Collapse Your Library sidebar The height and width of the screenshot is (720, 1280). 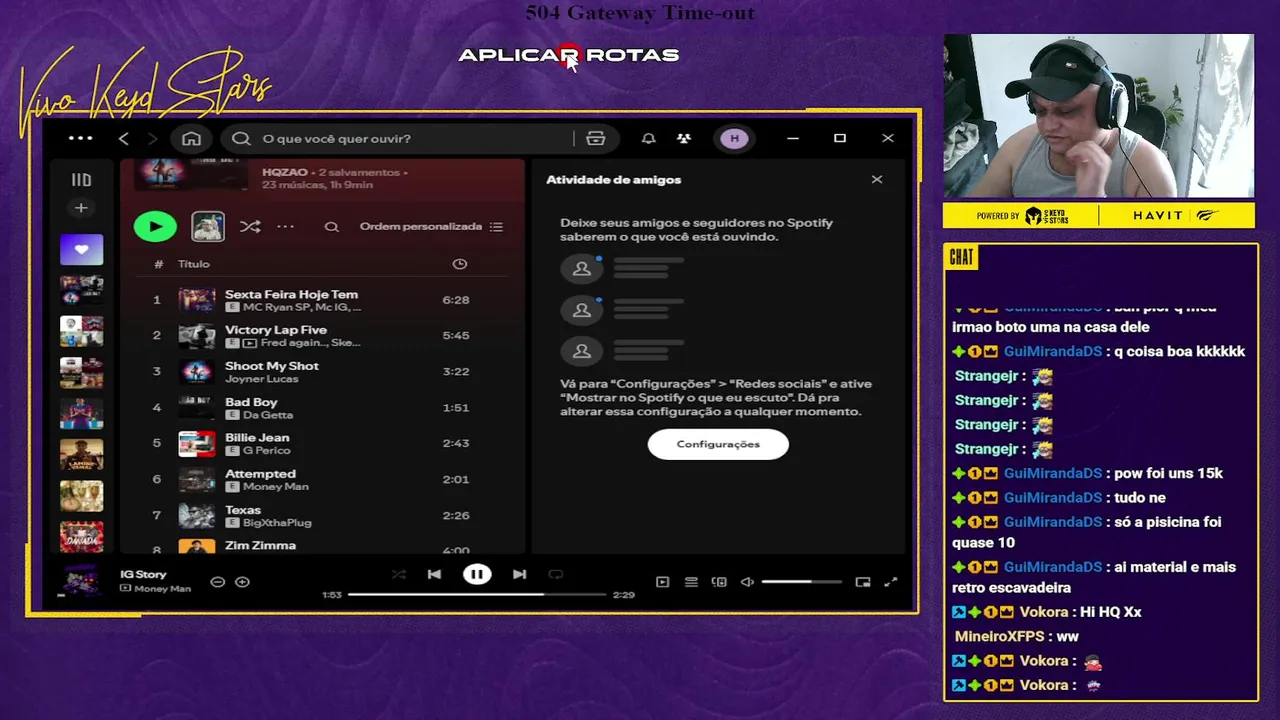point(81,180)
